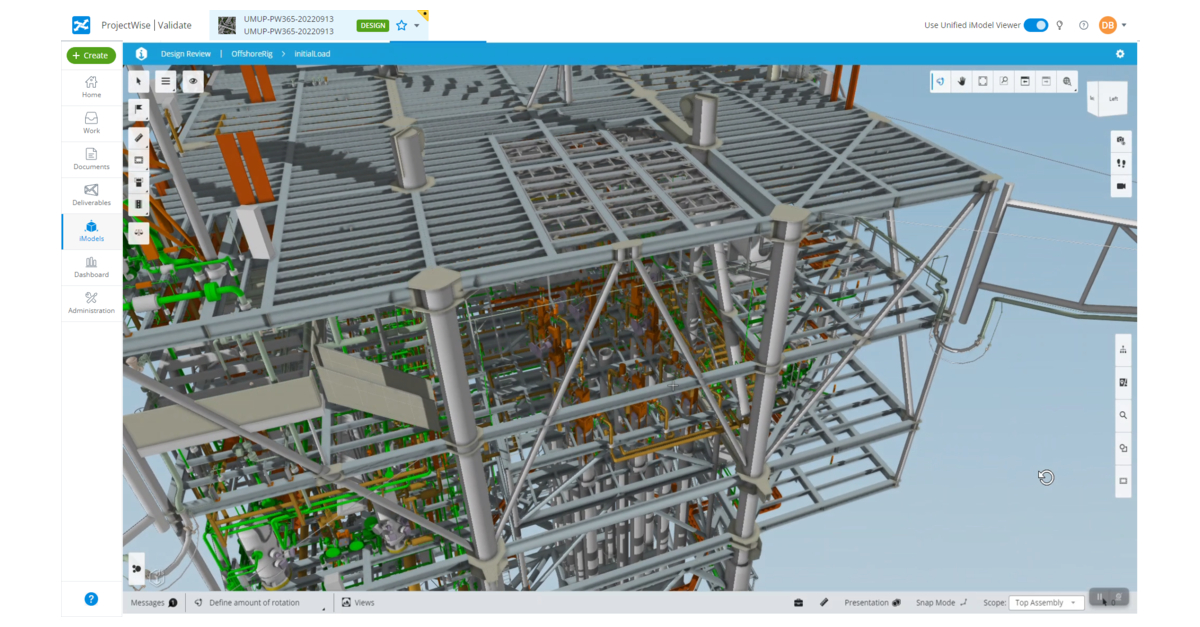Click the OffshoreRig breadcrumb link
This screenshot has height=627, width=1200.
pos(252,54)
